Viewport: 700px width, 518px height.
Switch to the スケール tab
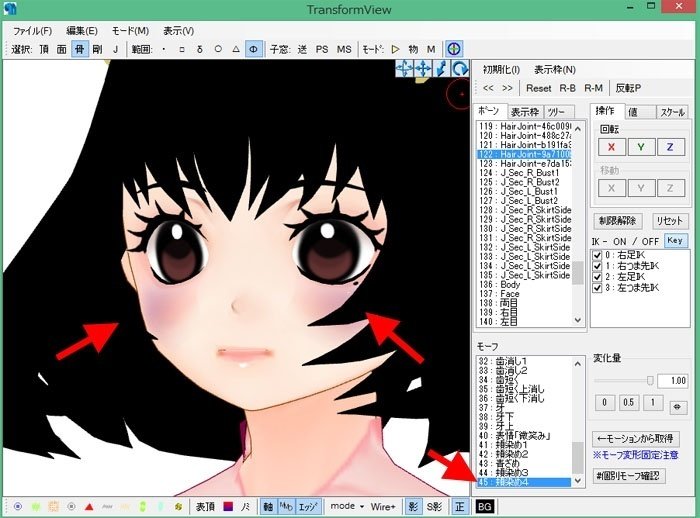[x=672, y=112]
